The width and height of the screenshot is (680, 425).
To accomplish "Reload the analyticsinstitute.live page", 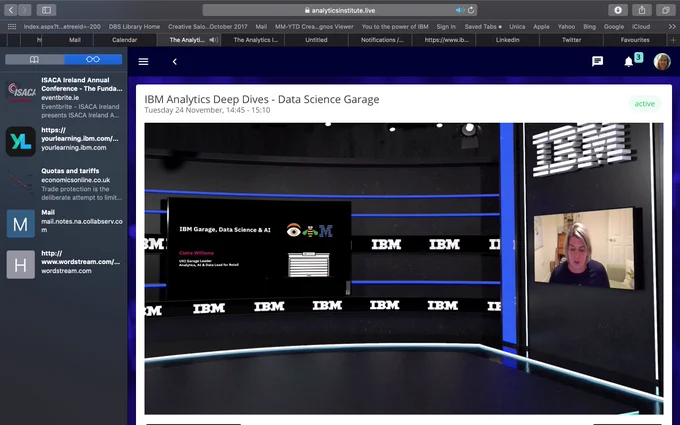I will point(471,10).
